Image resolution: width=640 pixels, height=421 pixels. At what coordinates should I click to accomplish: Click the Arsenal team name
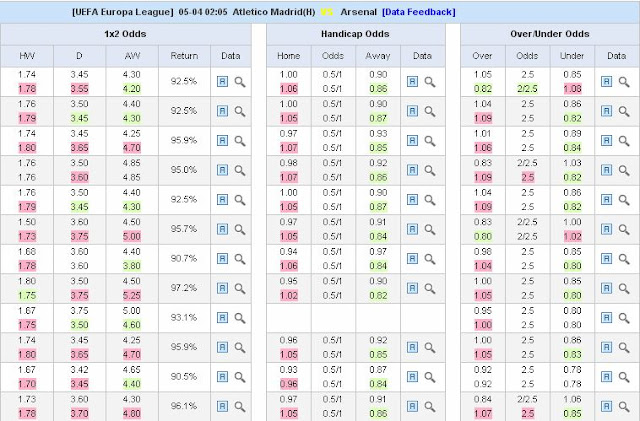359,12
